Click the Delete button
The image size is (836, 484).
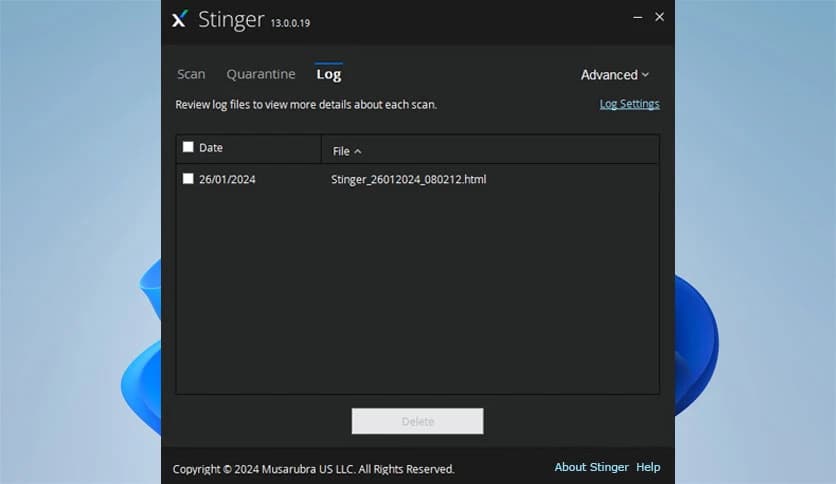(417, 421)
